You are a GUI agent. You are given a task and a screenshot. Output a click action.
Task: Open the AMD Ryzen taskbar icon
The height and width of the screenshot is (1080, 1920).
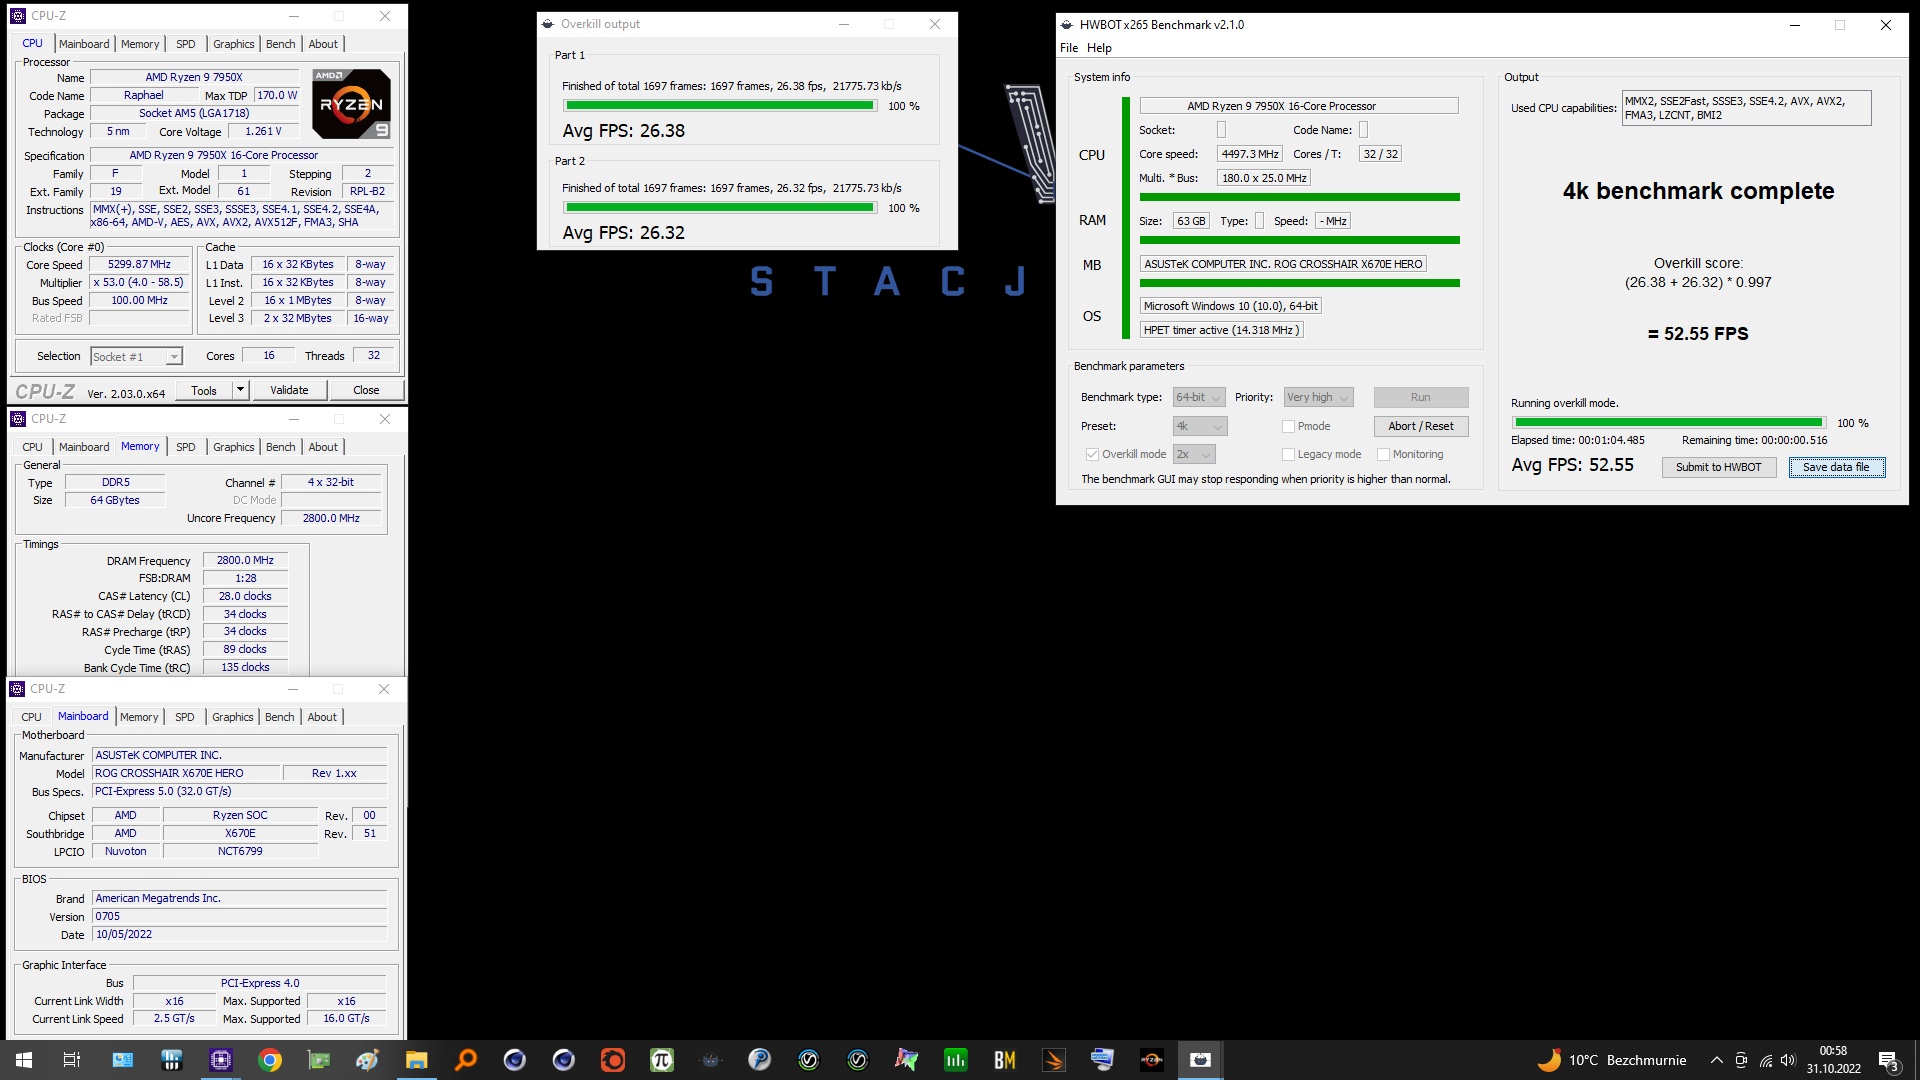coord(1152,1060)
